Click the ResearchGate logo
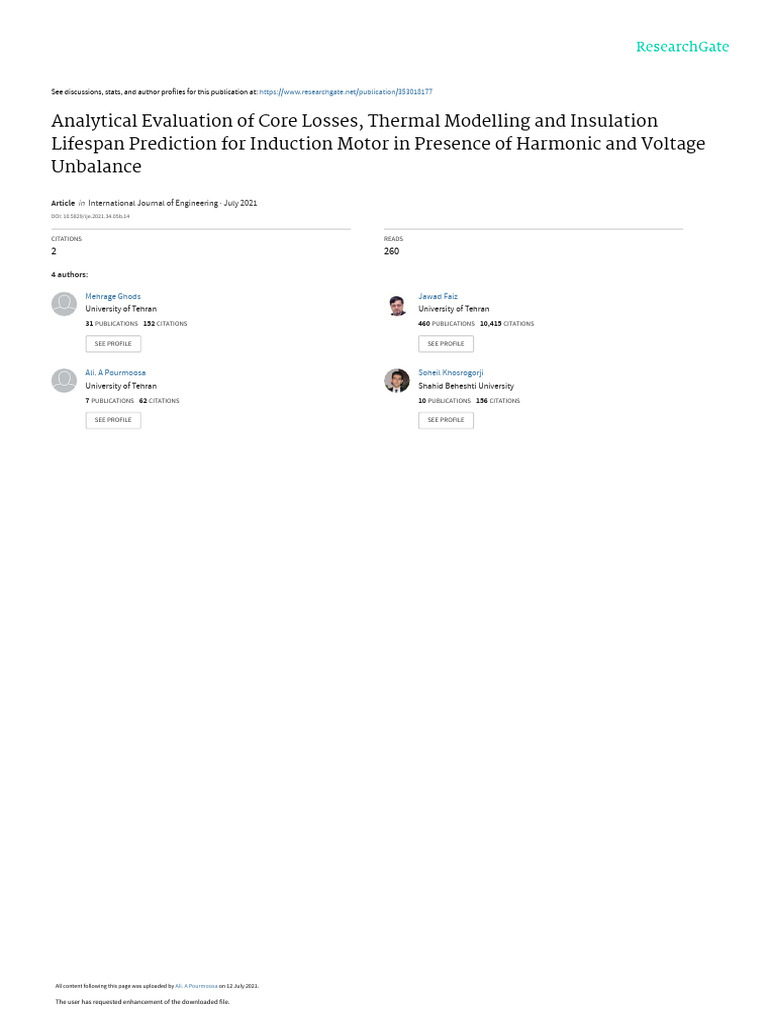Viewport: 768px width, 1024px height. [682, 47]
